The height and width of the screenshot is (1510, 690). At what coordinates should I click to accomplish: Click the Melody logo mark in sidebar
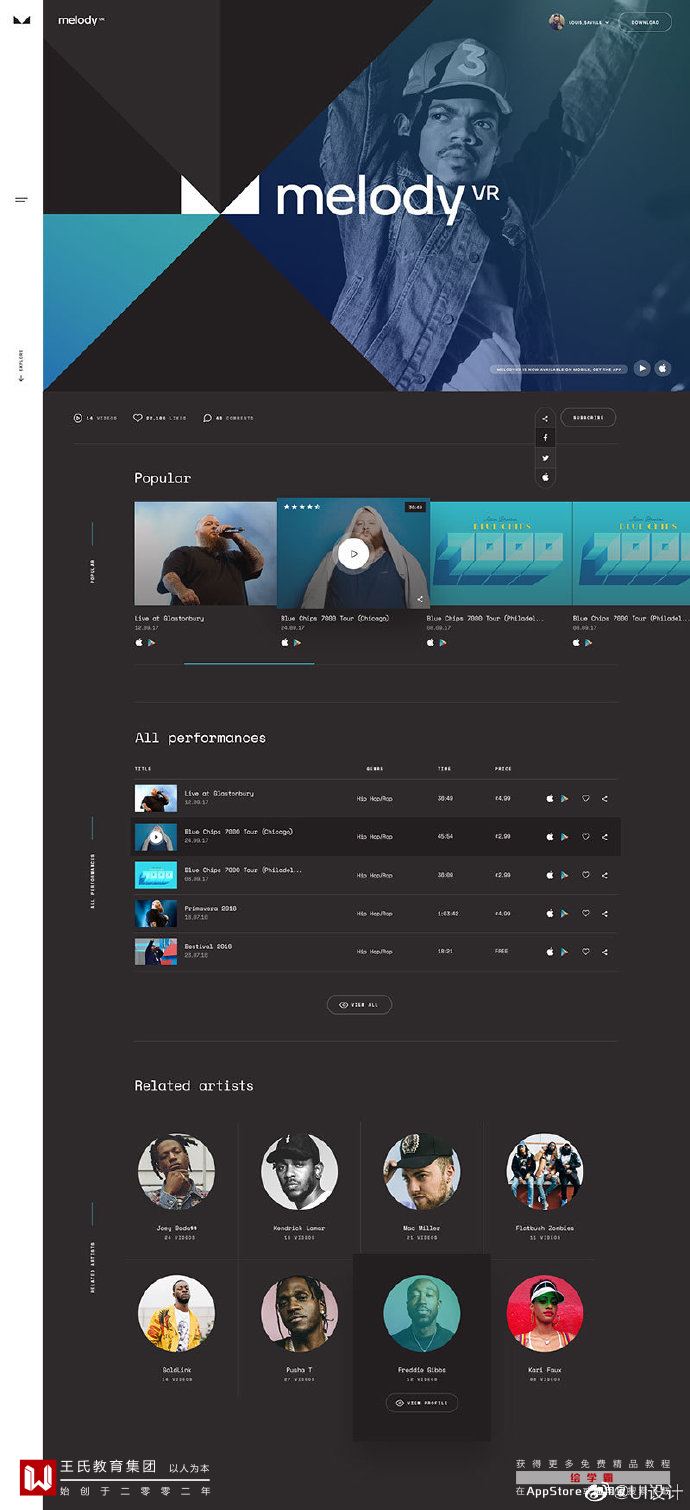tap(21, 20)
